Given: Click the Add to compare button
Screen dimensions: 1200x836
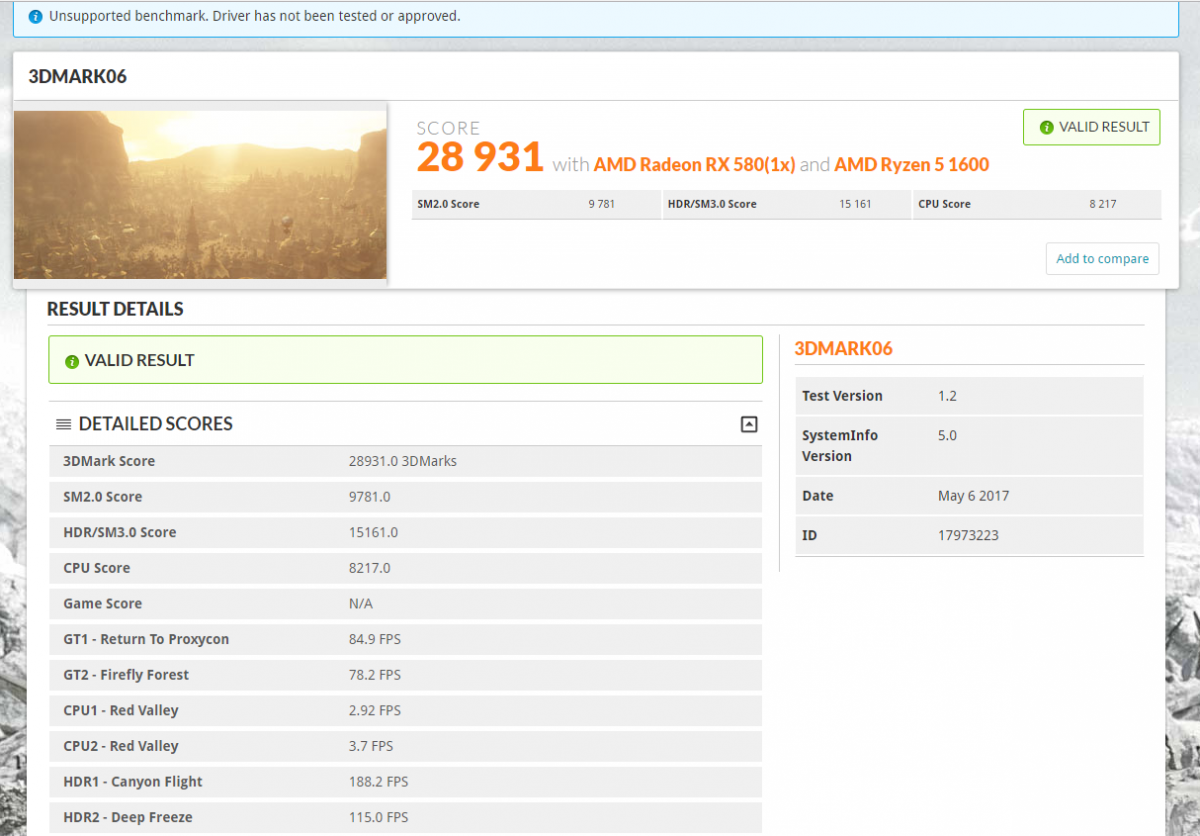Looking at the screenshot, I should click(x=1102, y=258).
